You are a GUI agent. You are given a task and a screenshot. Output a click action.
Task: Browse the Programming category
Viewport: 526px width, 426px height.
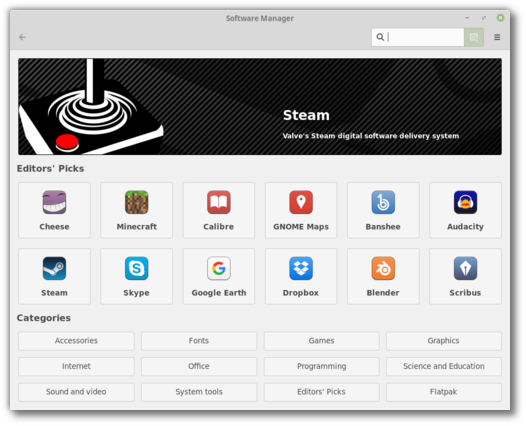coord(322,366)
